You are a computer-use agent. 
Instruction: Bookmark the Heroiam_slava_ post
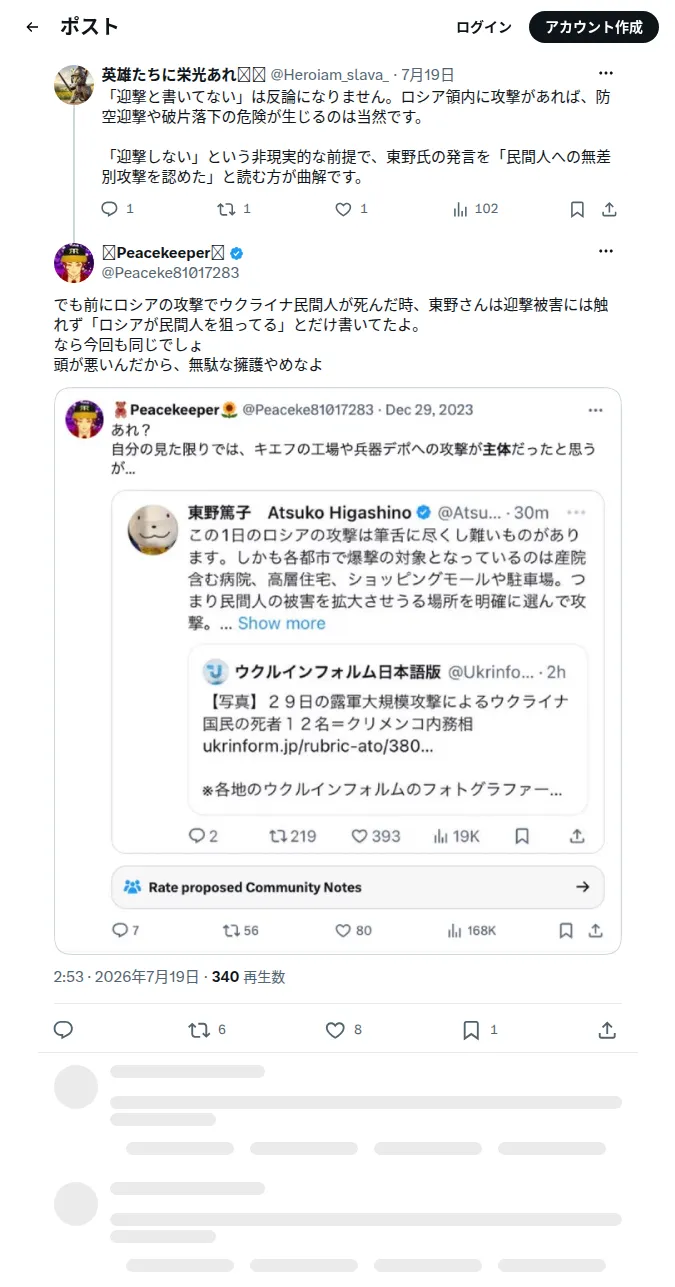click(x=577, y=209)
